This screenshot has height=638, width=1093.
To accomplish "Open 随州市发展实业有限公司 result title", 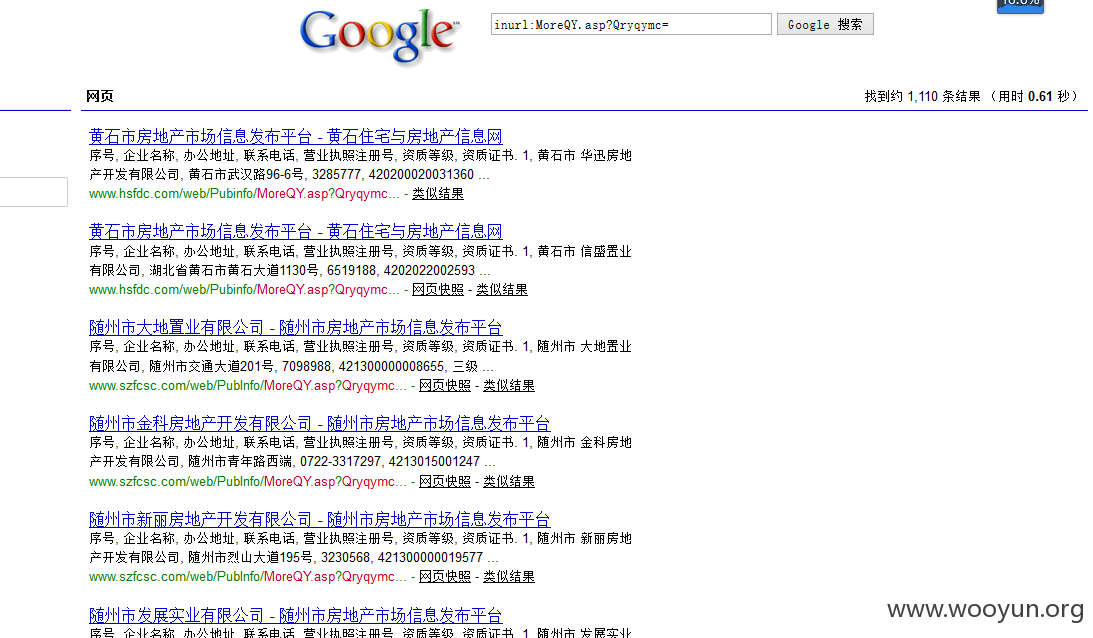I will [296, 616].
